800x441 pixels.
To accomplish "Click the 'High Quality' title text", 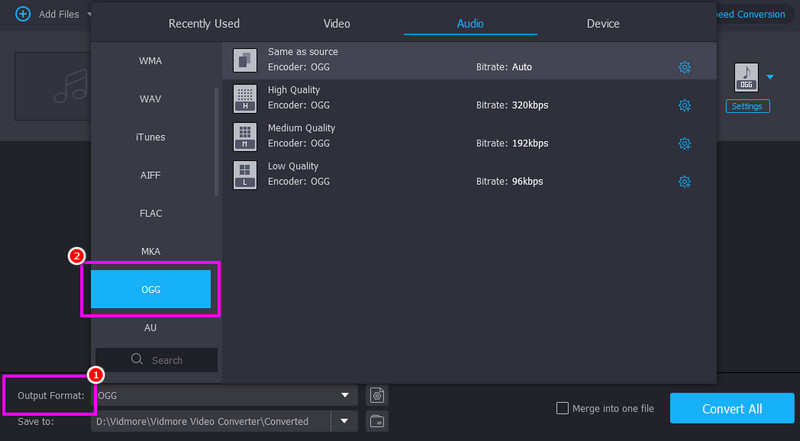I will (294, 90).
